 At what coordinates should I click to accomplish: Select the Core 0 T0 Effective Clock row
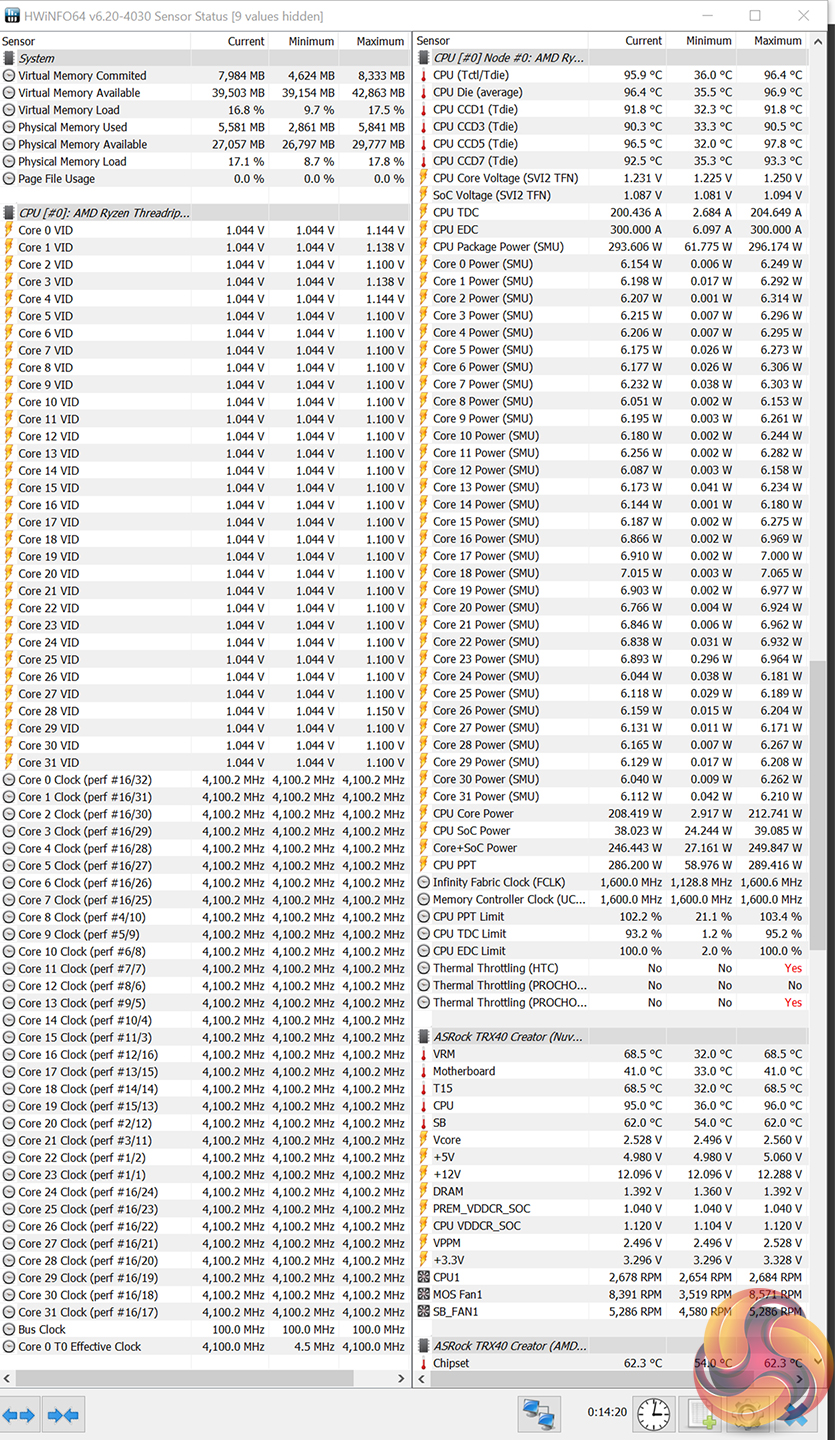point(204,1347)
